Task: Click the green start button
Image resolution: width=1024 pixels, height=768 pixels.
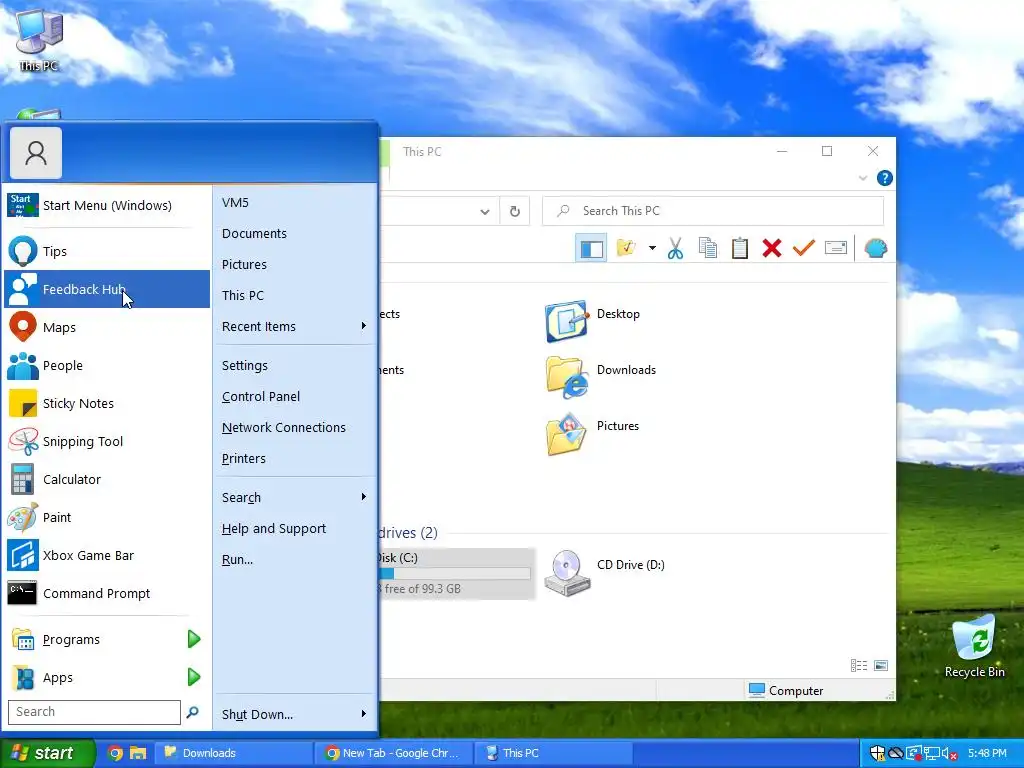Action: pyautogui.click(x=47, y=753)
